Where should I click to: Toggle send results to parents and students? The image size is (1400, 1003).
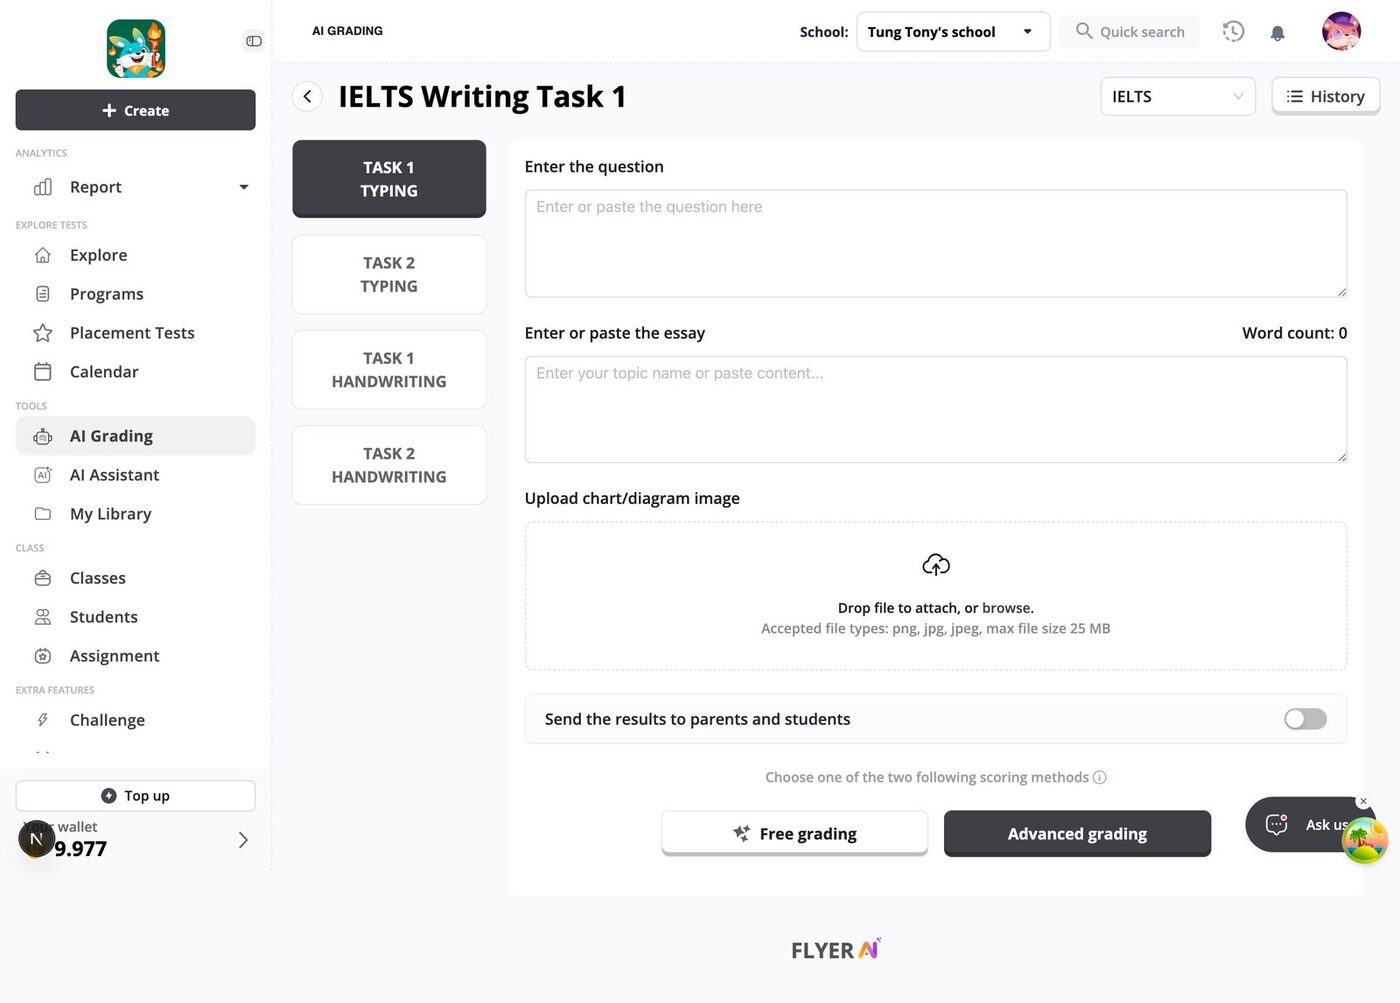point(1305,719)
